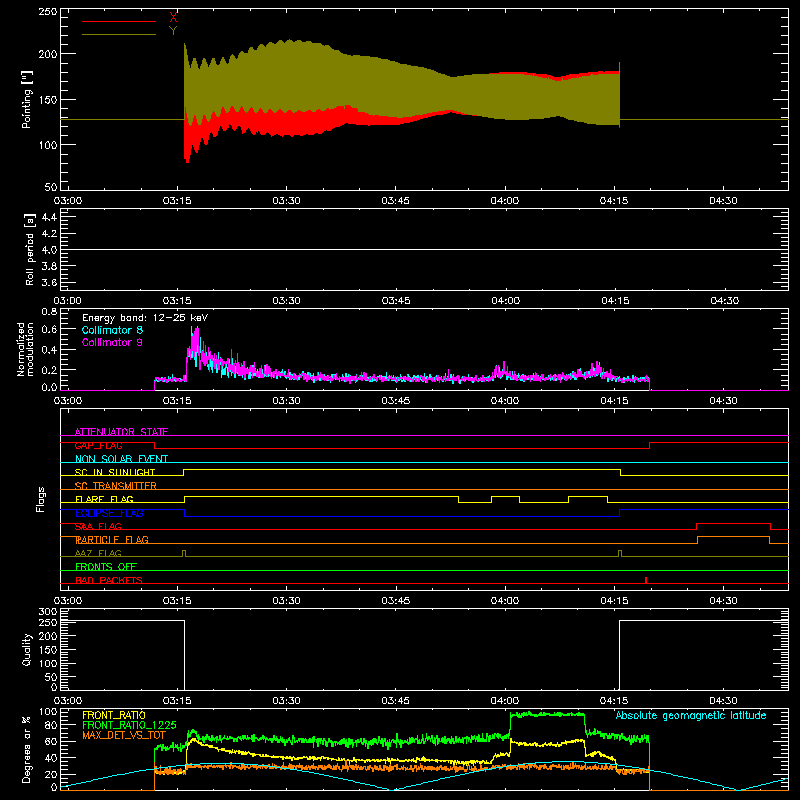
Task: Click the "Absolute geomagnetic latitude" legend label
Action: (691, 716)
